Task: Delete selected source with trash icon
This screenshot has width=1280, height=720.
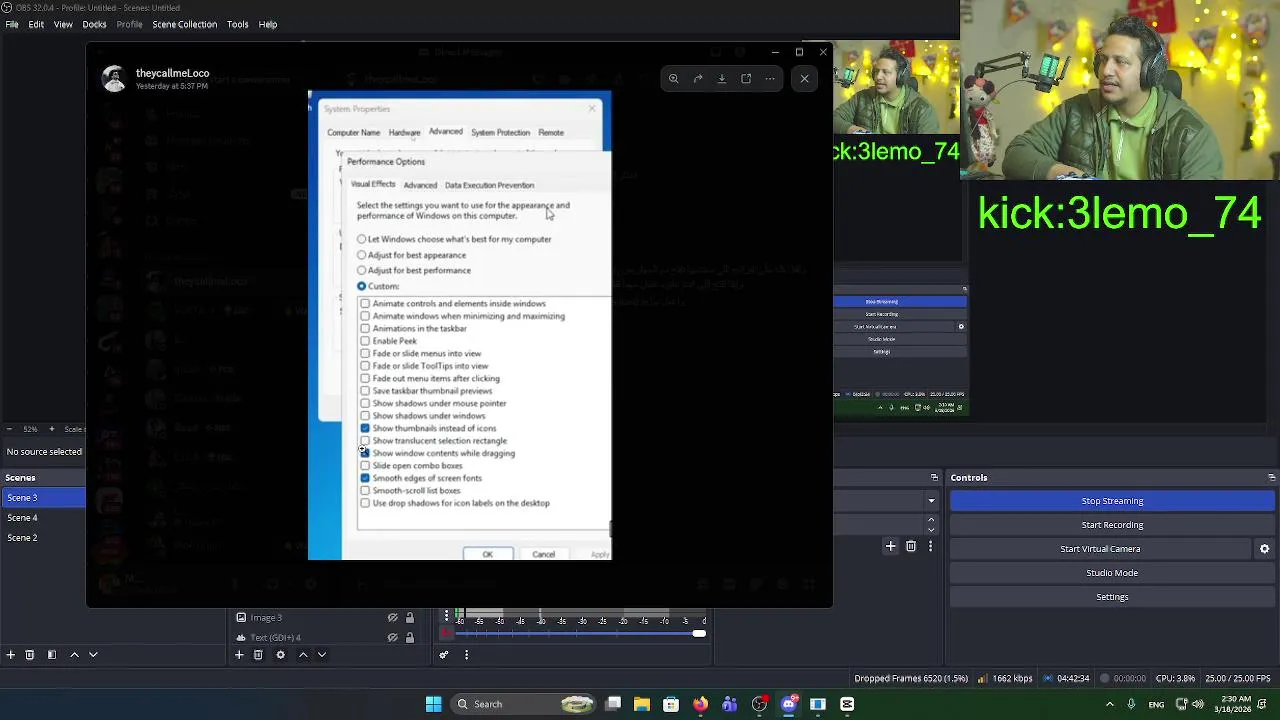Action: (x=258, y=655)
